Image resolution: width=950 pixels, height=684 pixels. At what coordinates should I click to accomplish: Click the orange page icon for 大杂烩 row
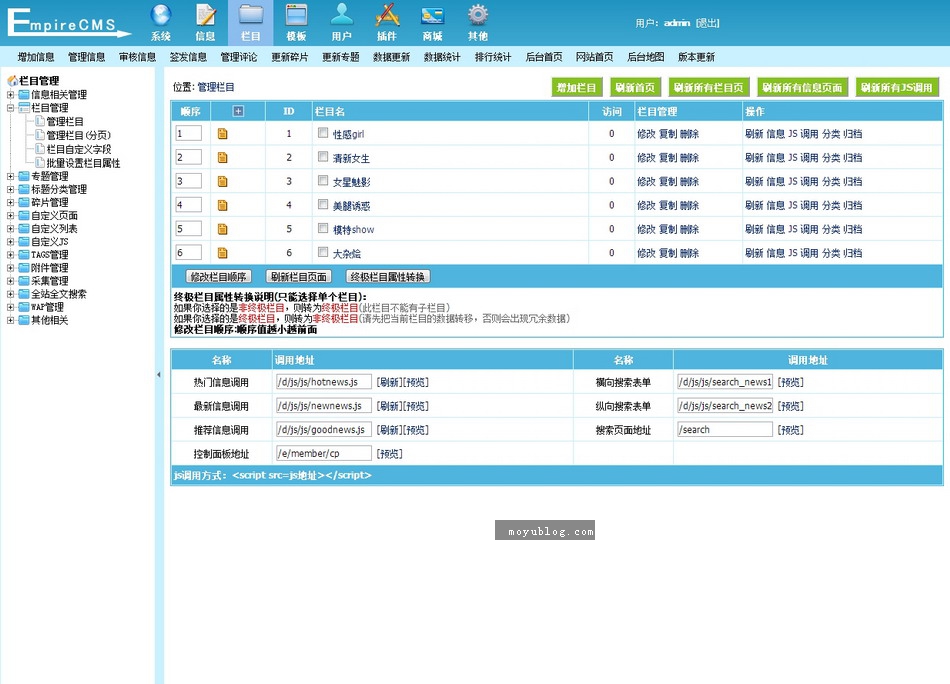[222, 253]
